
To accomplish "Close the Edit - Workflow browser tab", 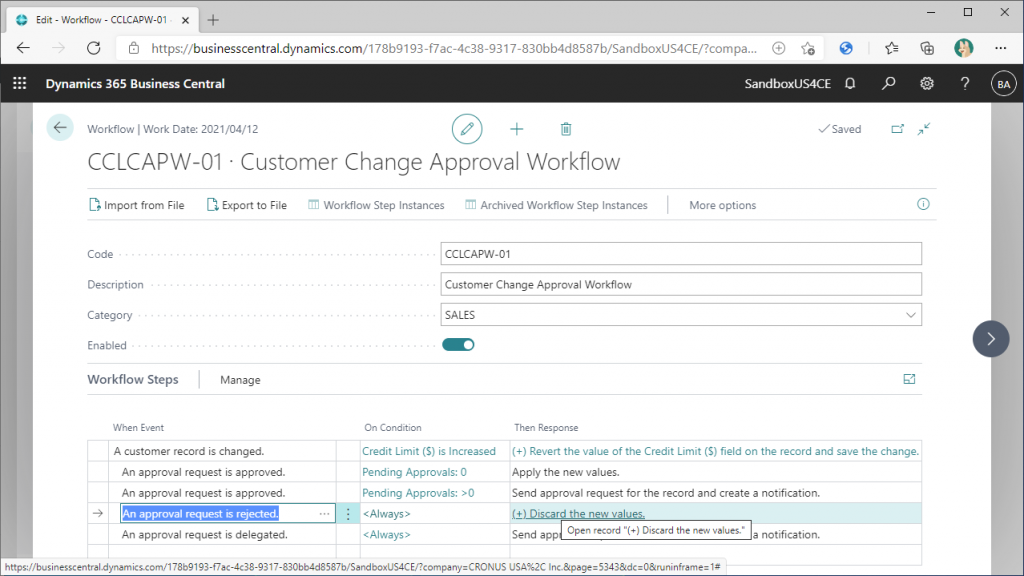I will pyautogui.click(x=185, y=20).
